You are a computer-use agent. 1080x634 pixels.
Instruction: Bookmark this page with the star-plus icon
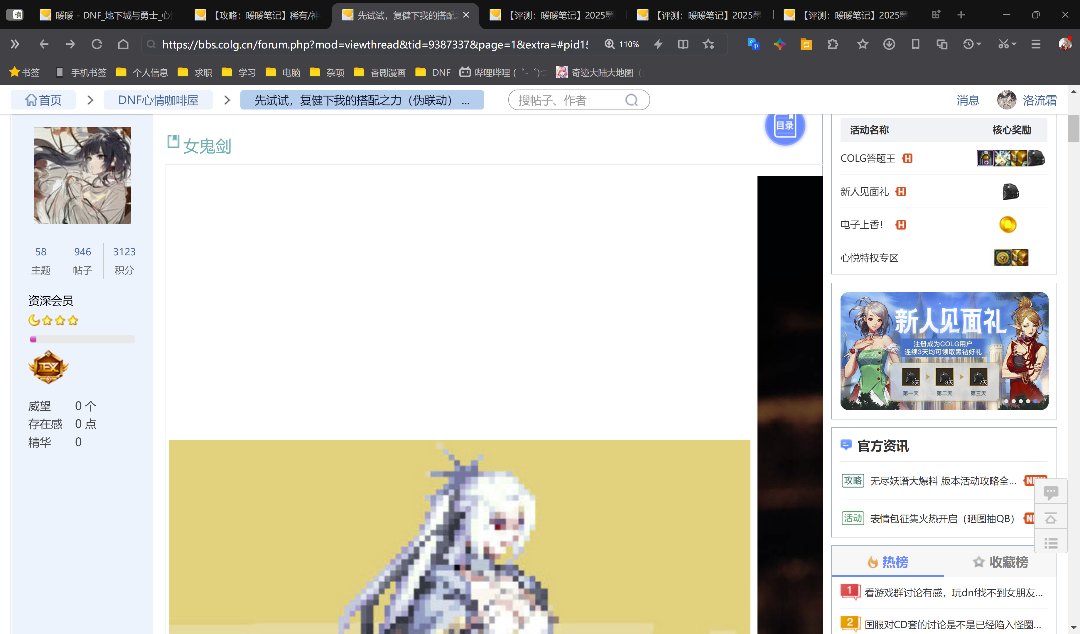(709, 44)
